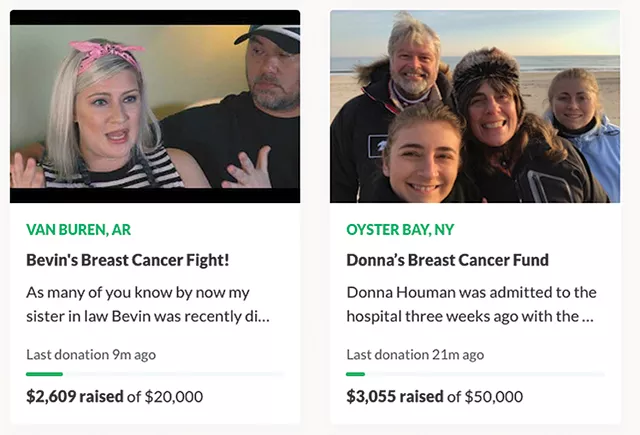The image size is (640, 435).
Task: Open the Donna's Breast Cancer Fund beach photo
Action: 475,106
